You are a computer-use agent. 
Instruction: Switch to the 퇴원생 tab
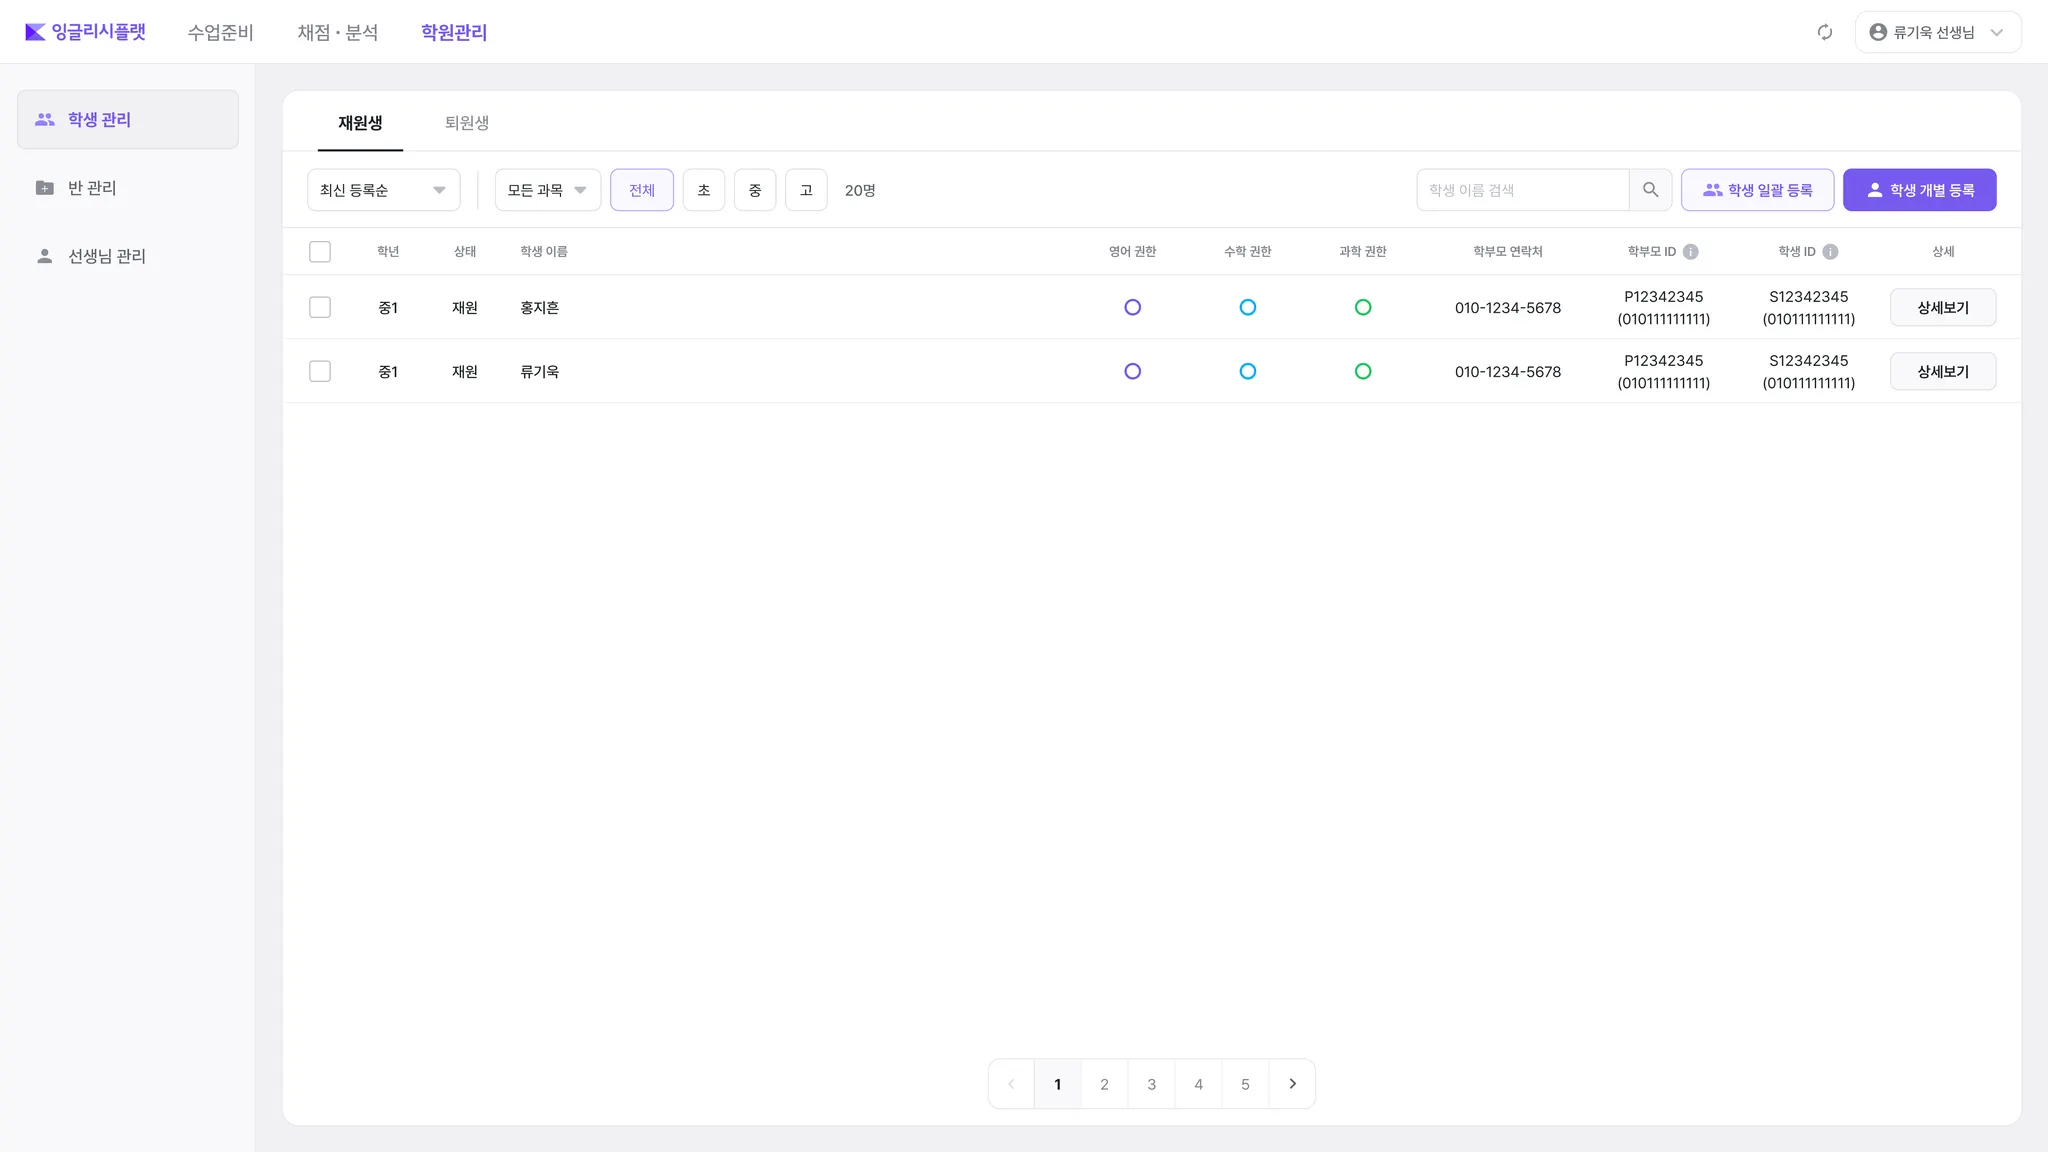[466, 123]
